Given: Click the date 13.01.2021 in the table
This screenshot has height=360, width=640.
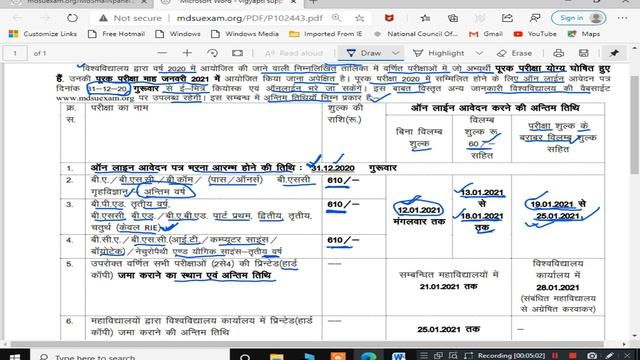Looking at the screenshot, I should 482,192.
